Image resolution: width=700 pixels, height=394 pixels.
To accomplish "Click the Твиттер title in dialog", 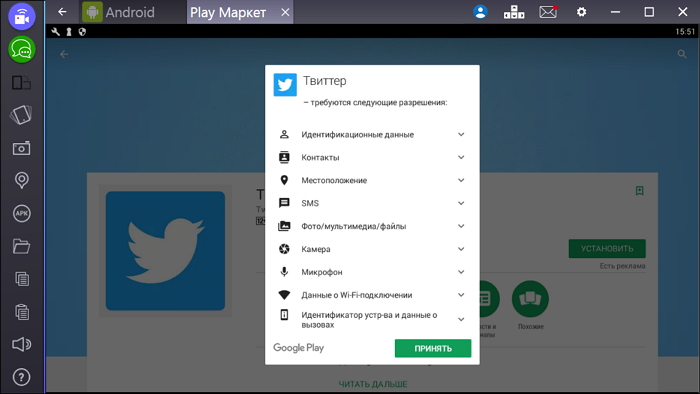I will coord(325,81).
